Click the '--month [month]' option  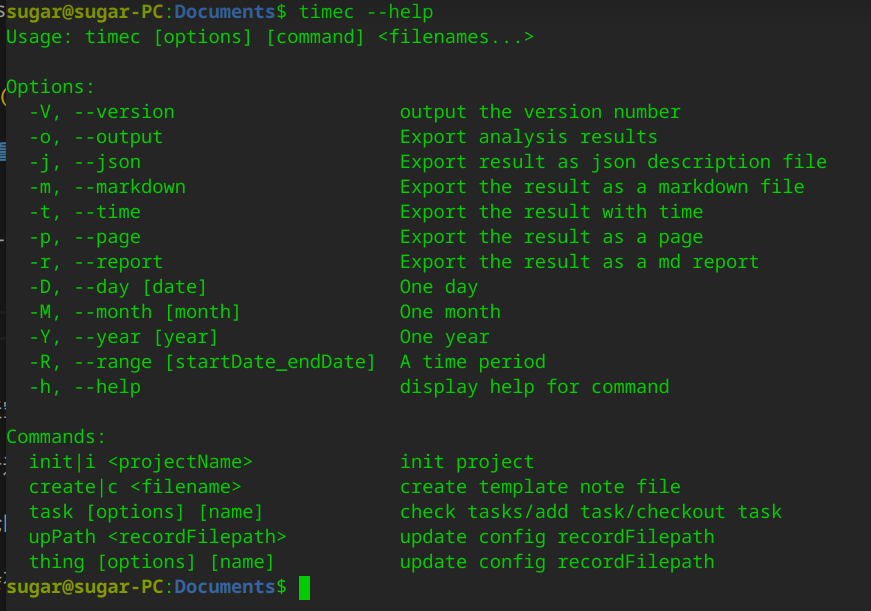157,312
